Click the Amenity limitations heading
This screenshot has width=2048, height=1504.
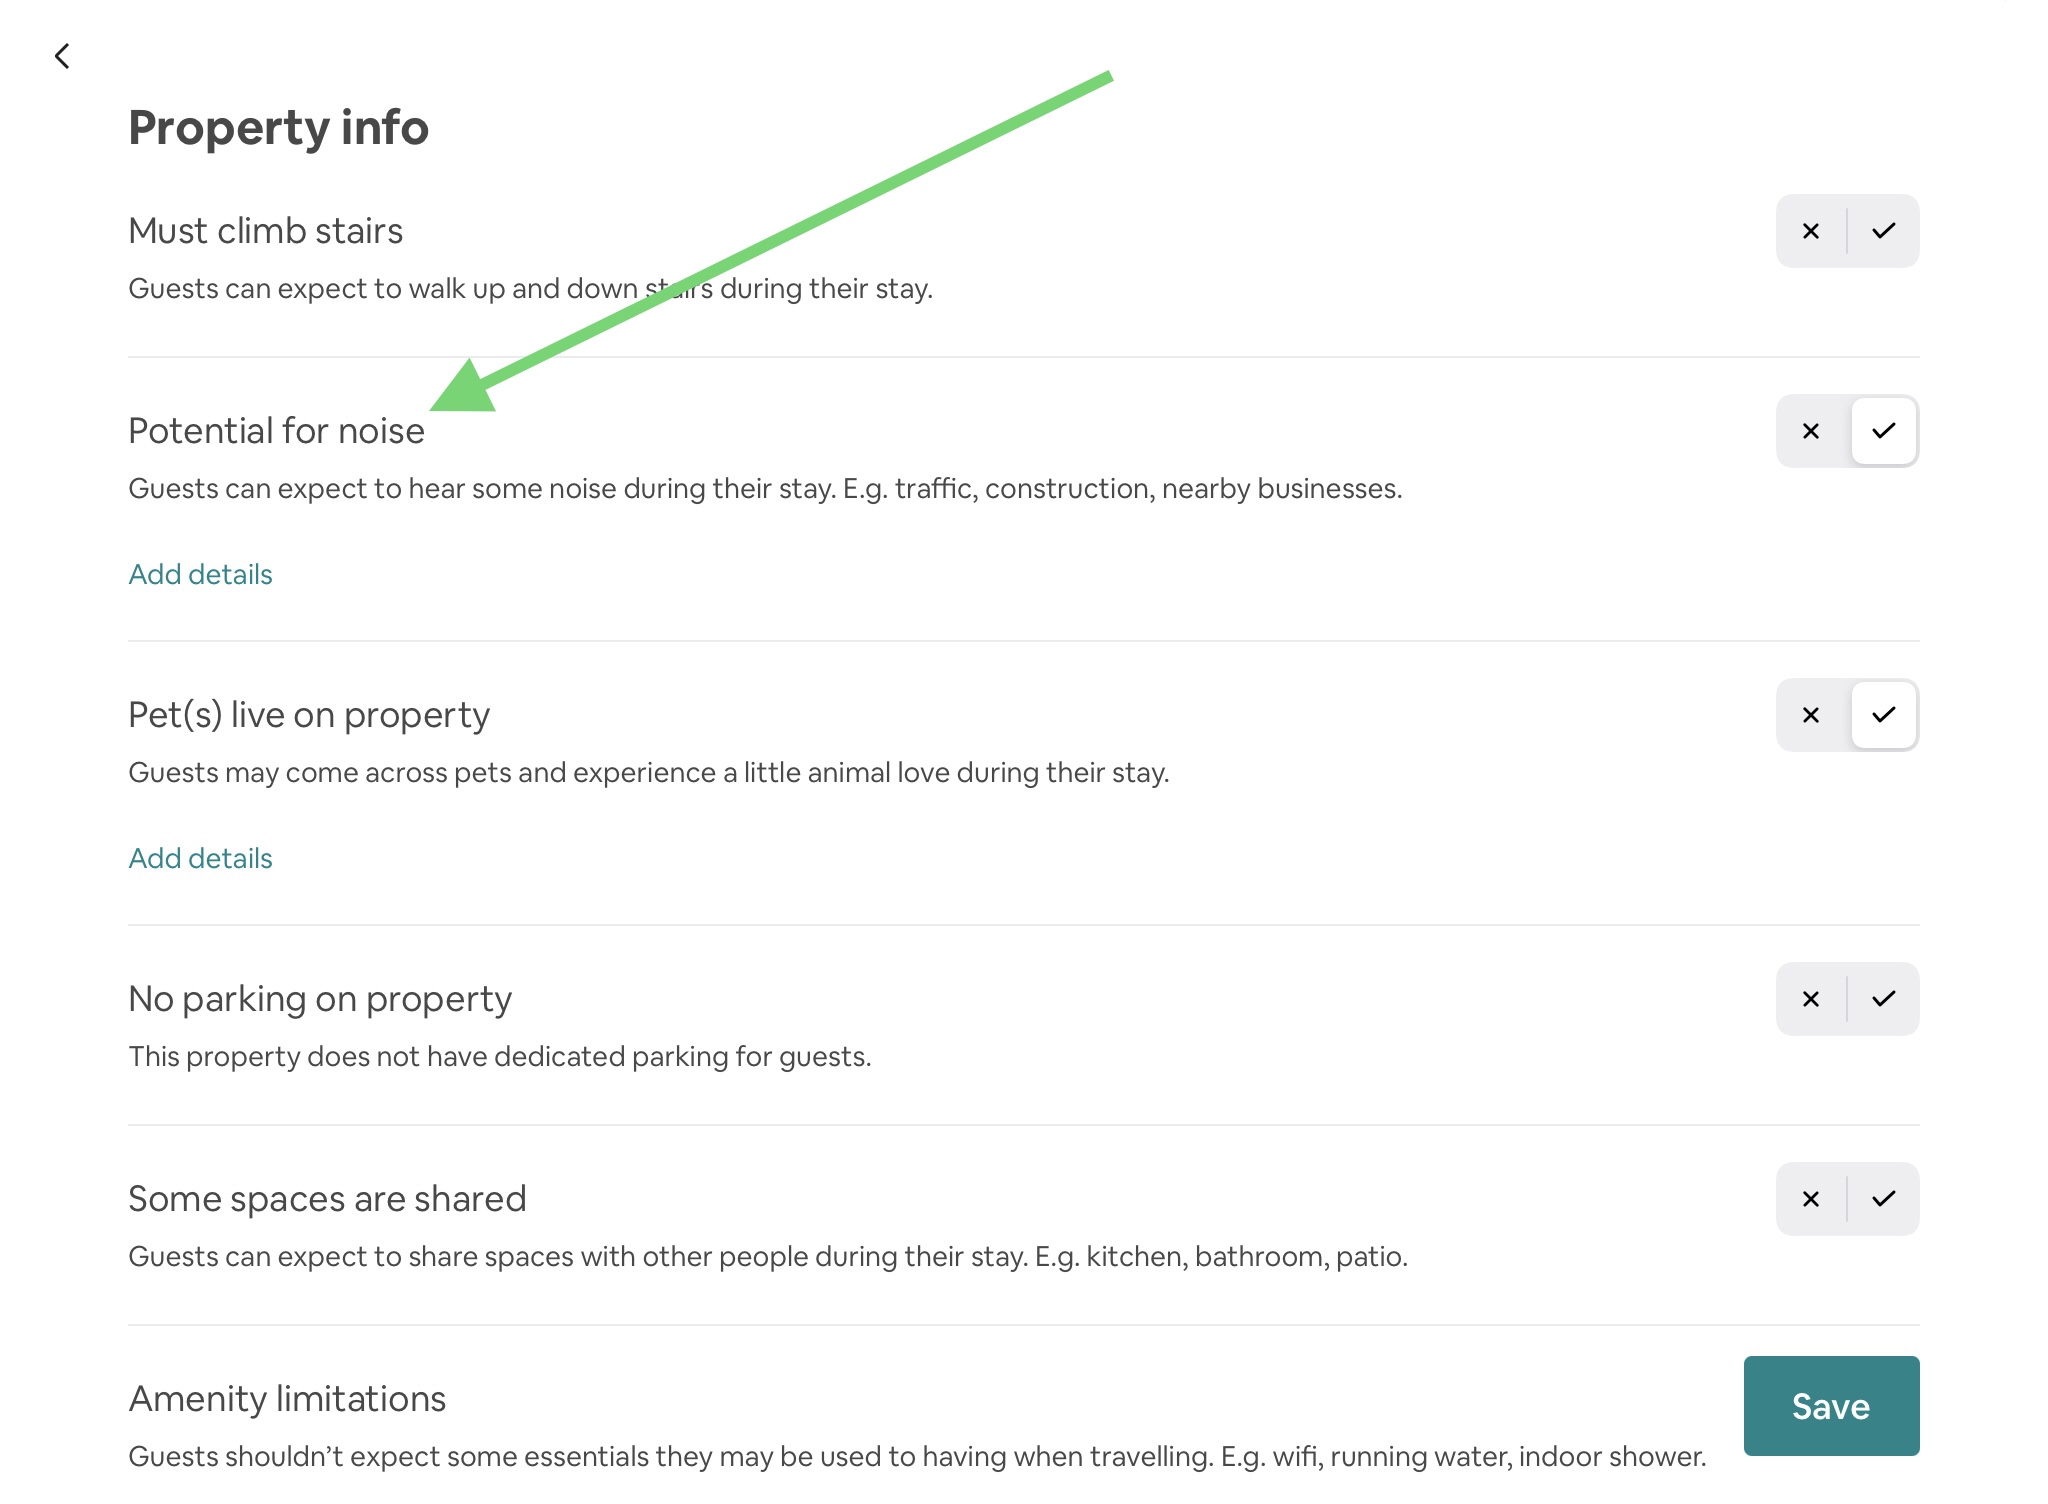coord(287,1399)
